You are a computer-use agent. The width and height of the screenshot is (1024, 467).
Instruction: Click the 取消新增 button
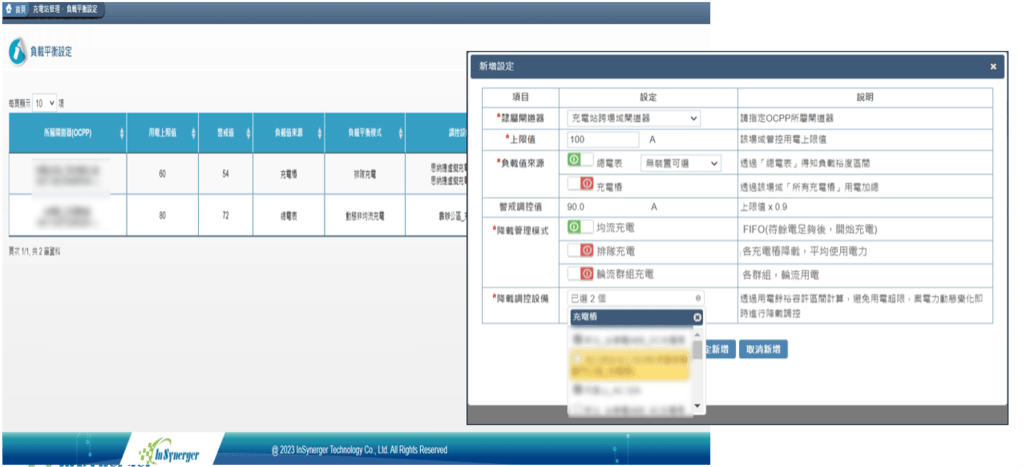click(763, 349)
